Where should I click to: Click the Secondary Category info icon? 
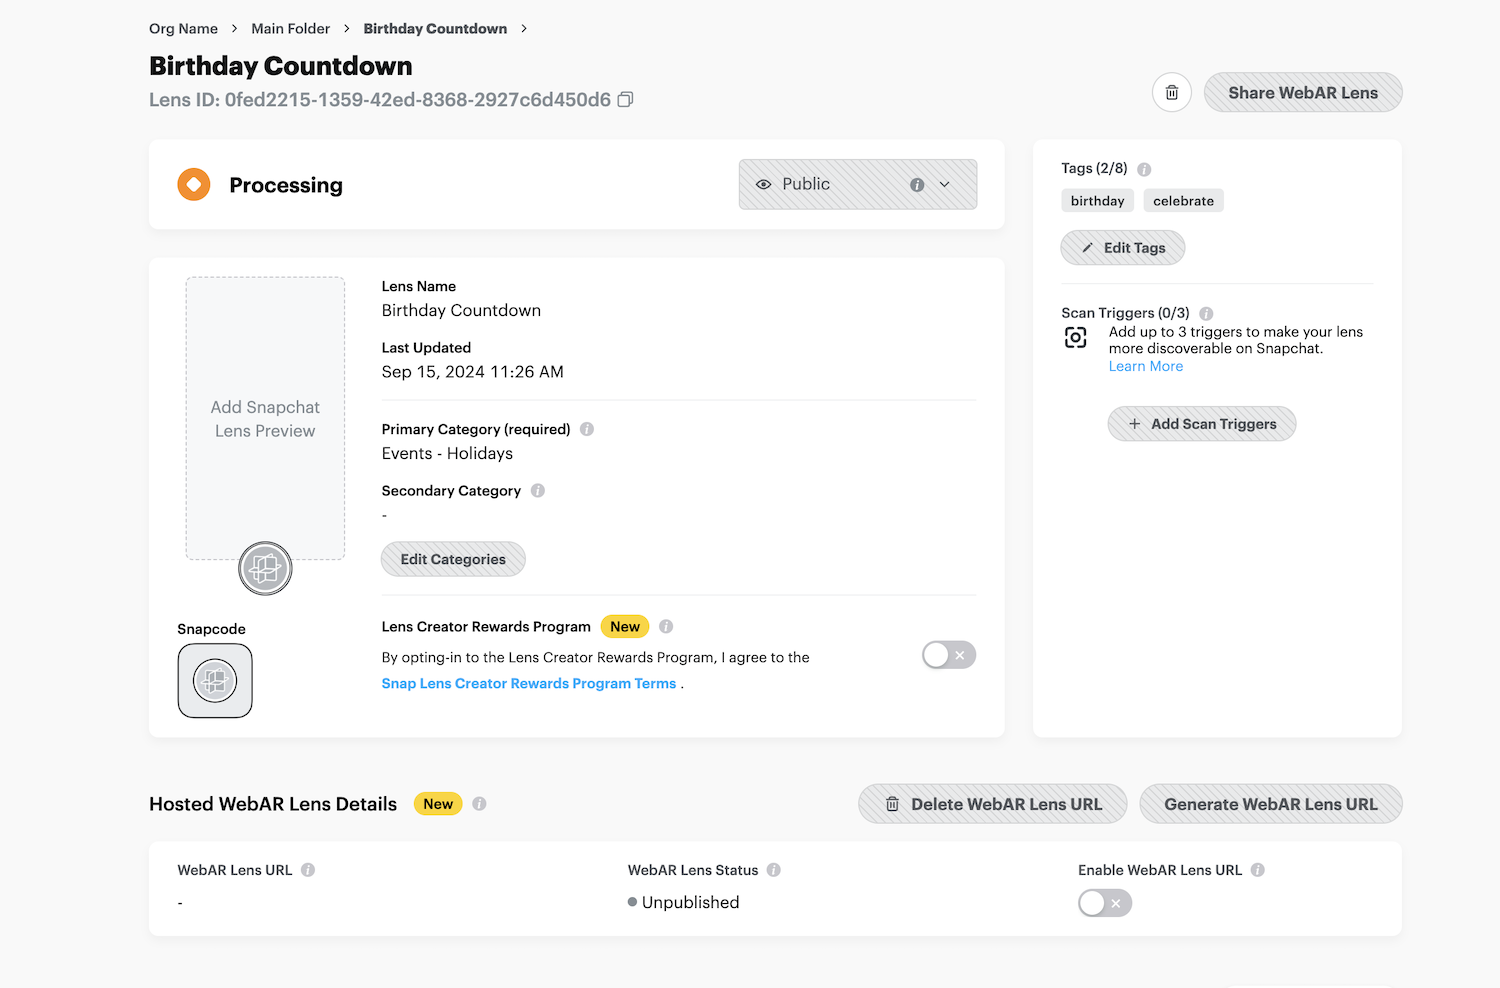coord(538,491)
